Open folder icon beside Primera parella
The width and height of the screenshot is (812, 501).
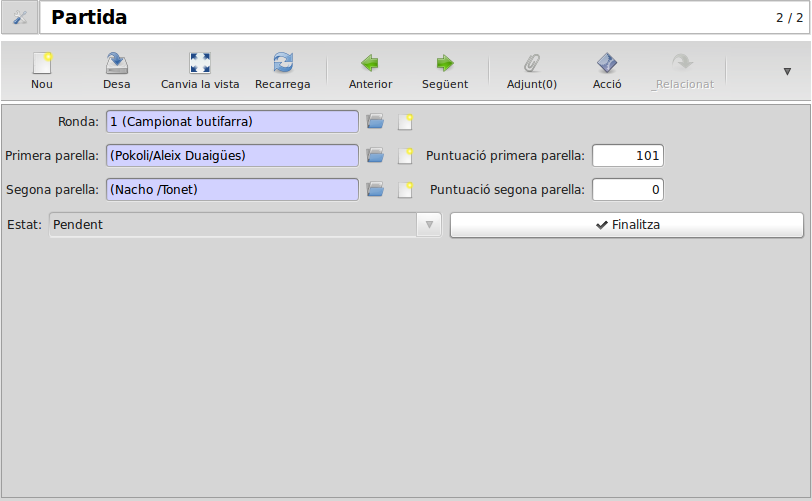375,155
